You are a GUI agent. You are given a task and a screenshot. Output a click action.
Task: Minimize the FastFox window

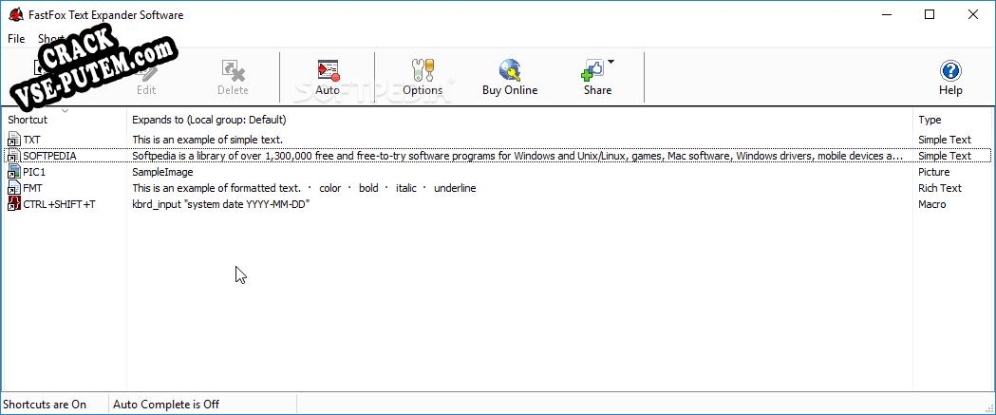tap(885, 15)
